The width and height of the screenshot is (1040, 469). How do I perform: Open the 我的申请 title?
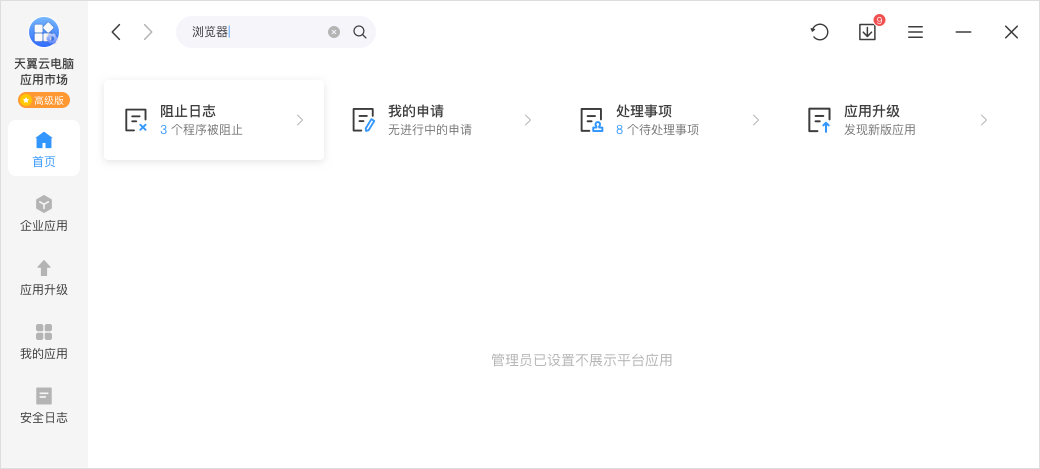pyautogui.click(x=416, y=111)
